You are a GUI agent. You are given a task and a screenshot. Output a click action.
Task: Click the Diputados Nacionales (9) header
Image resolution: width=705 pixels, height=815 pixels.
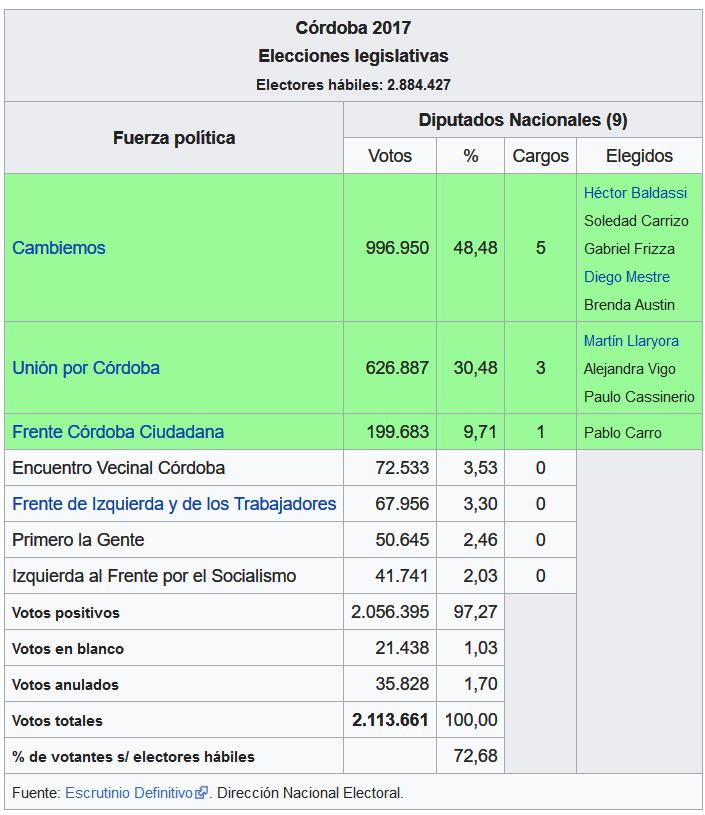point(523,120)
